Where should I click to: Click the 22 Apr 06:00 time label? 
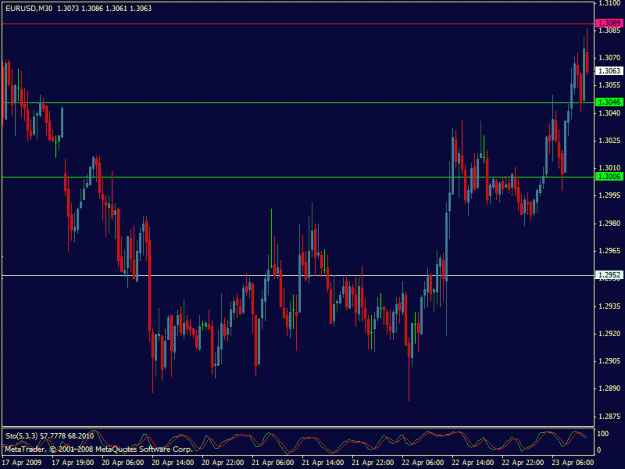423,463
